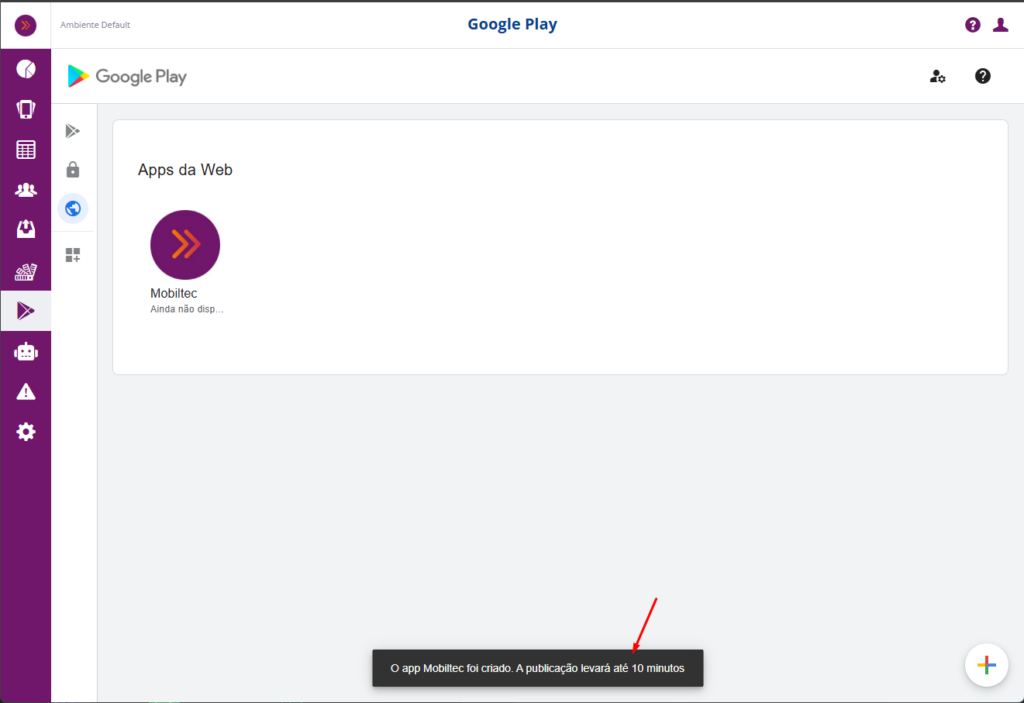Click the Mobiltec created notification toast
Image resolution: width=1024 pixels, height=703 pixels.
point(537,668)
